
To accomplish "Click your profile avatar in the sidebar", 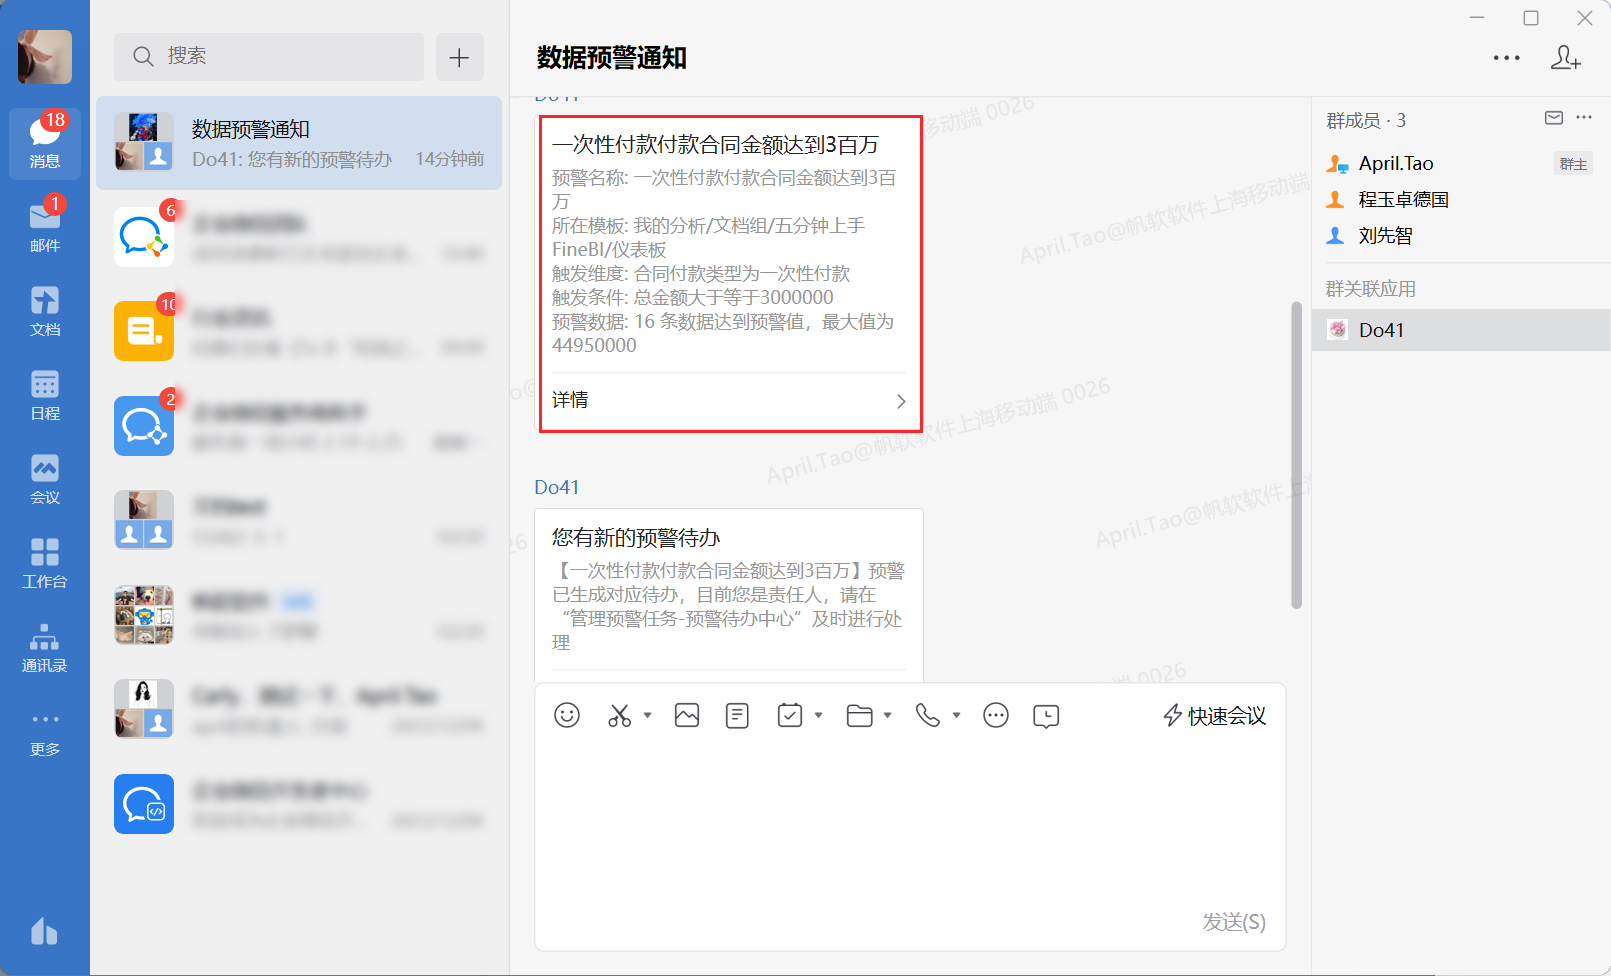I will coord(45,56).
